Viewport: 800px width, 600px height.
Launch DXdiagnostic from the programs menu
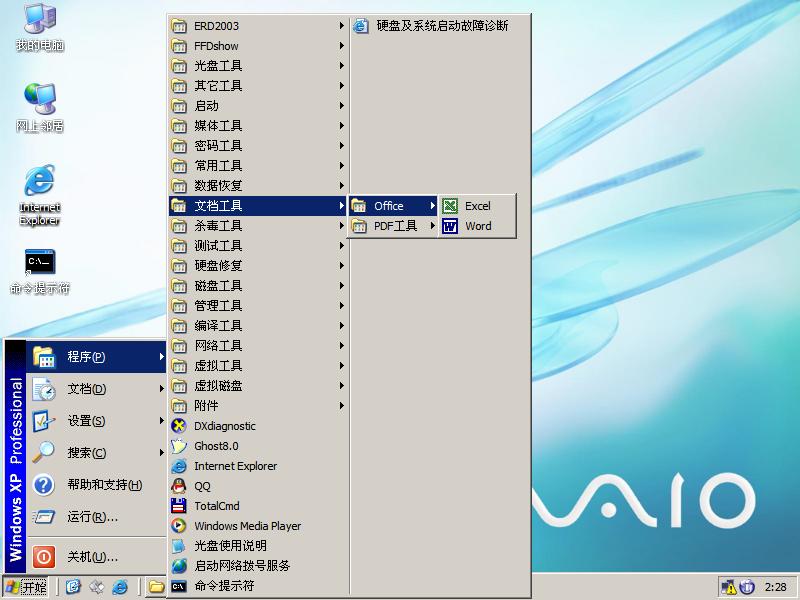point(259,426)
